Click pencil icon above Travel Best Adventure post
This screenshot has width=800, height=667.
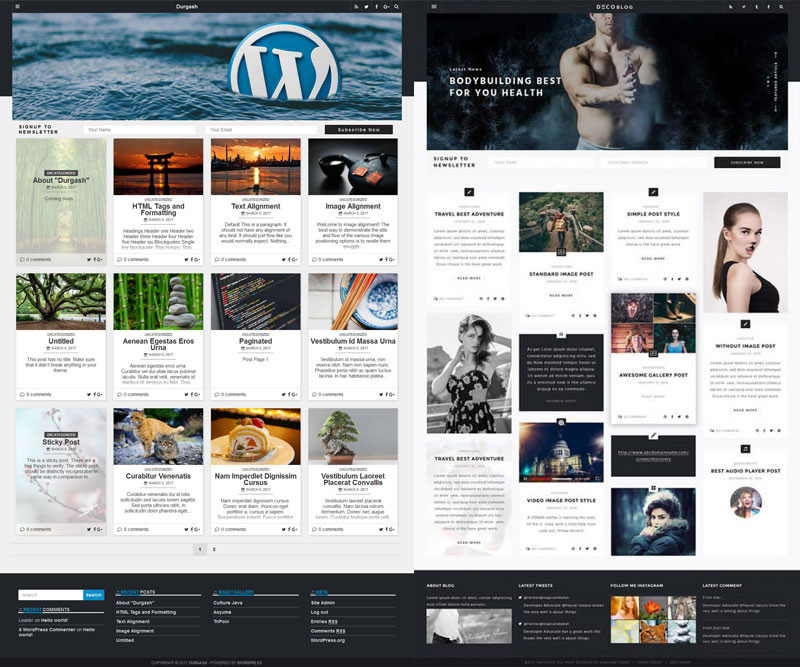pyautogui.click(x=469, y=192)
